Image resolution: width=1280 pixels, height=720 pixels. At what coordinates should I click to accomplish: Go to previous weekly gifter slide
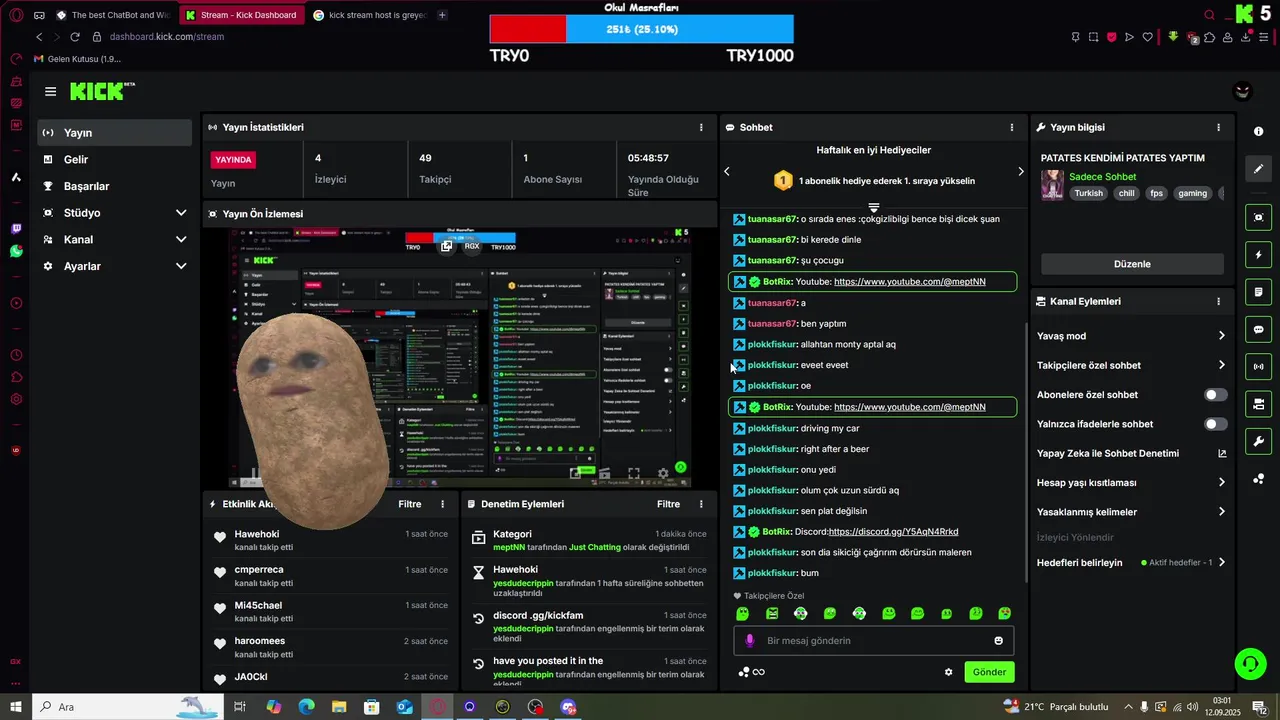click(x=727, y=171)
